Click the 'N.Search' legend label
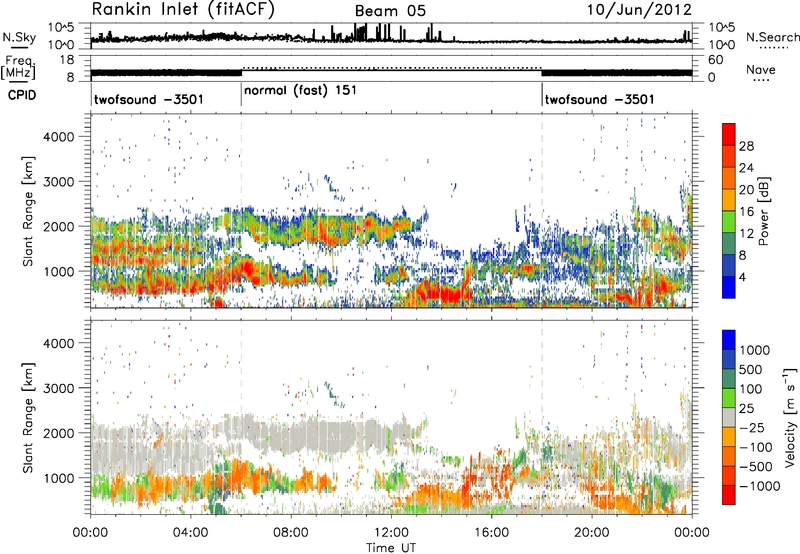Image resolution: width=800 pixels, height=554 pixels. 772,37
